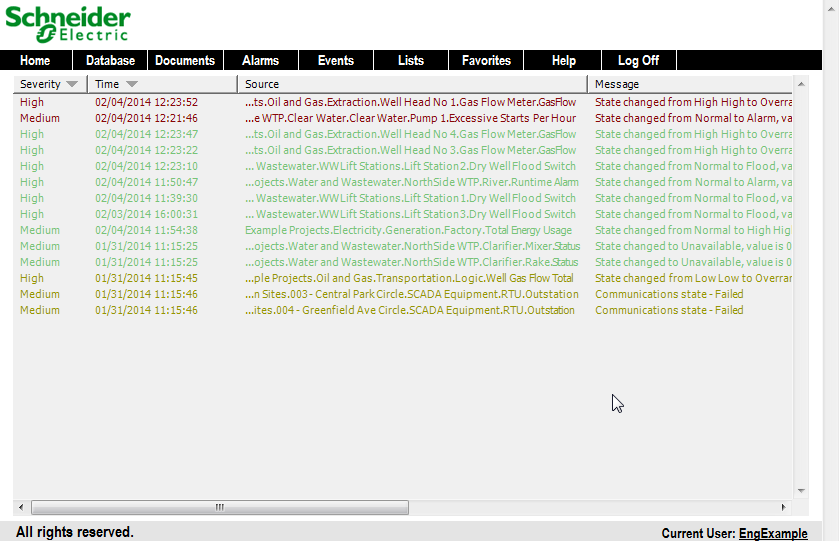The height and width of the screenshot is (541, 839).
Task: Click the Schneider Electric logo
Action: [68, 25]
